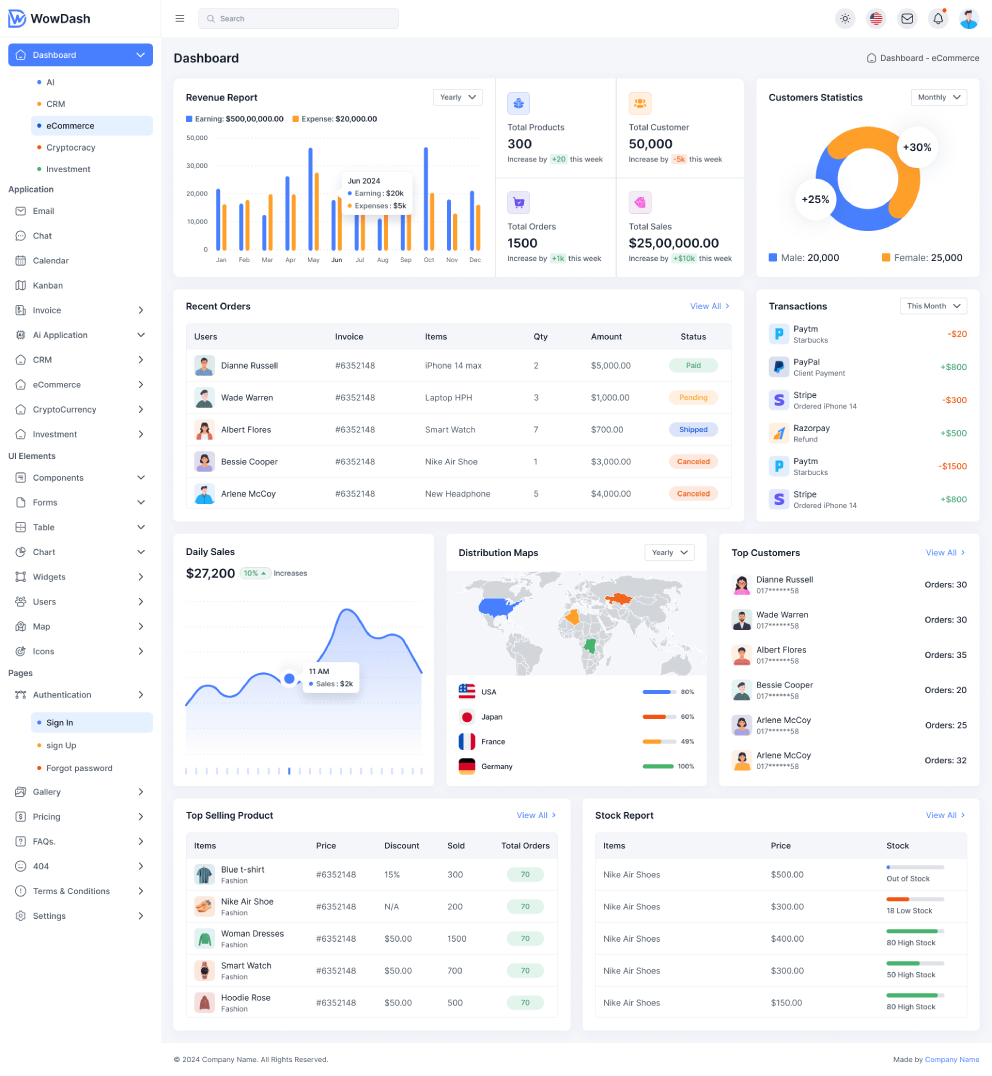
Task: Click the Kanban sidebar icon
Action: pos(21,285)
